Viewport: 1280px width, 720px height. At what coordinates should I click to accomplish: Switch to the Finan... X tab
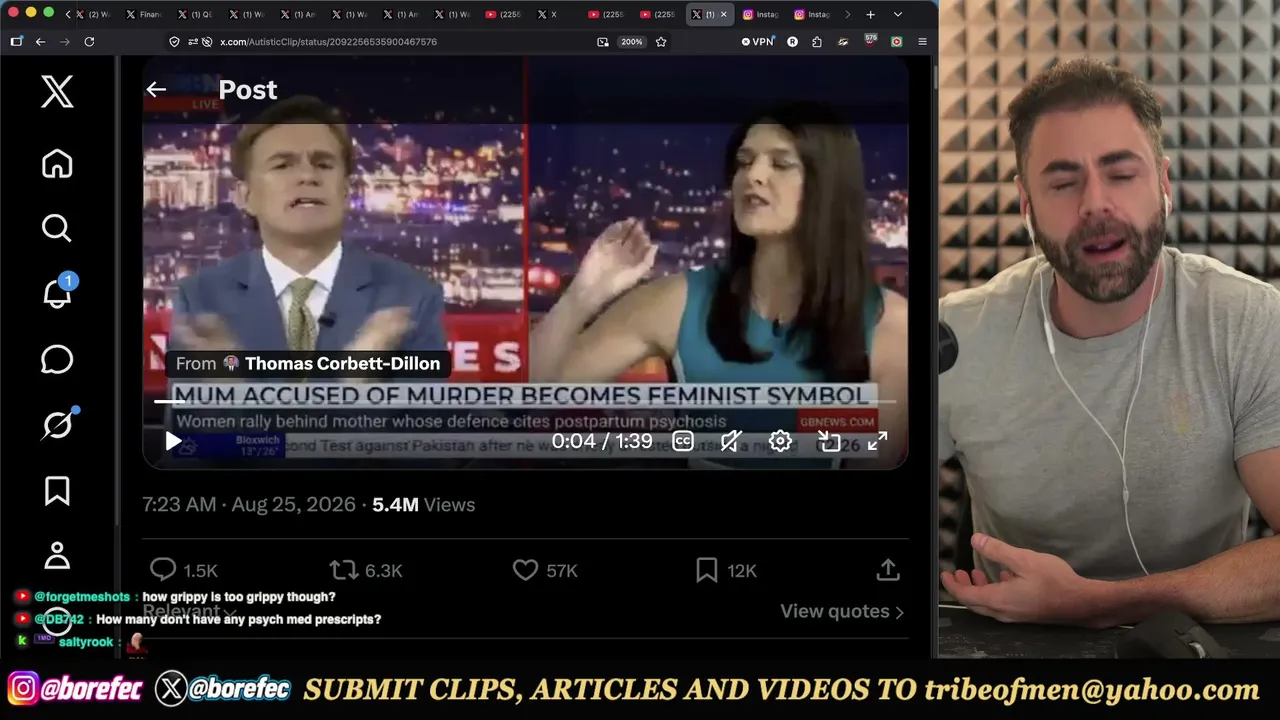pyautogui.click(x=143, y=14)
